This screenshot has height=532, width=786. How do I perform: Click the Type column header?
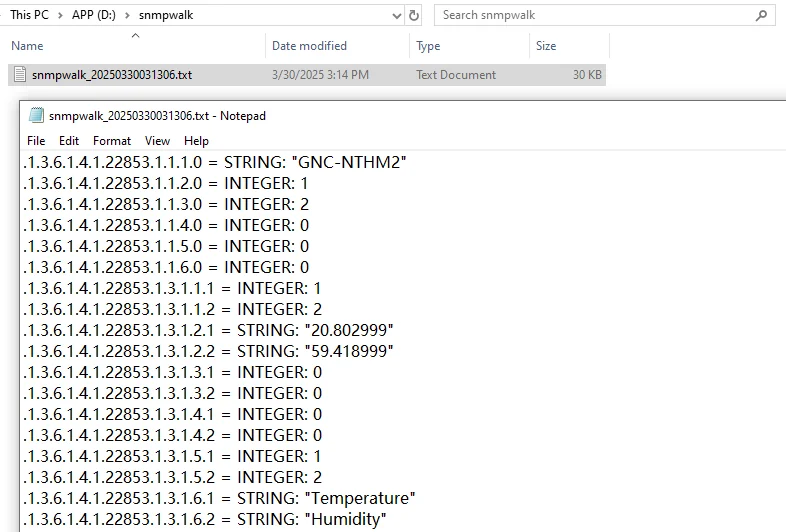pyautogui.click(x=469, y=46)
